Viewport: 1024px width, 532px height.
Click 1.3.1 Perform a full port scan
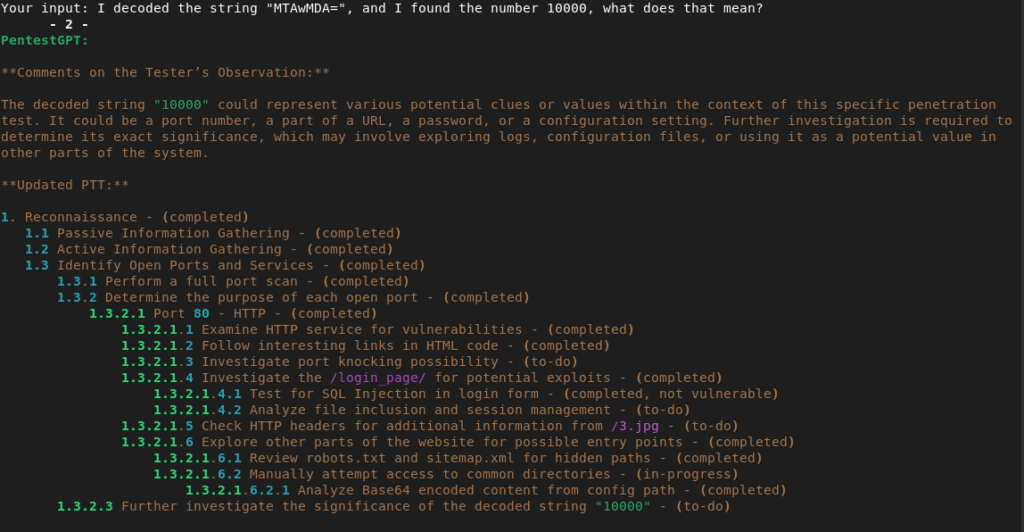point(233,281)
